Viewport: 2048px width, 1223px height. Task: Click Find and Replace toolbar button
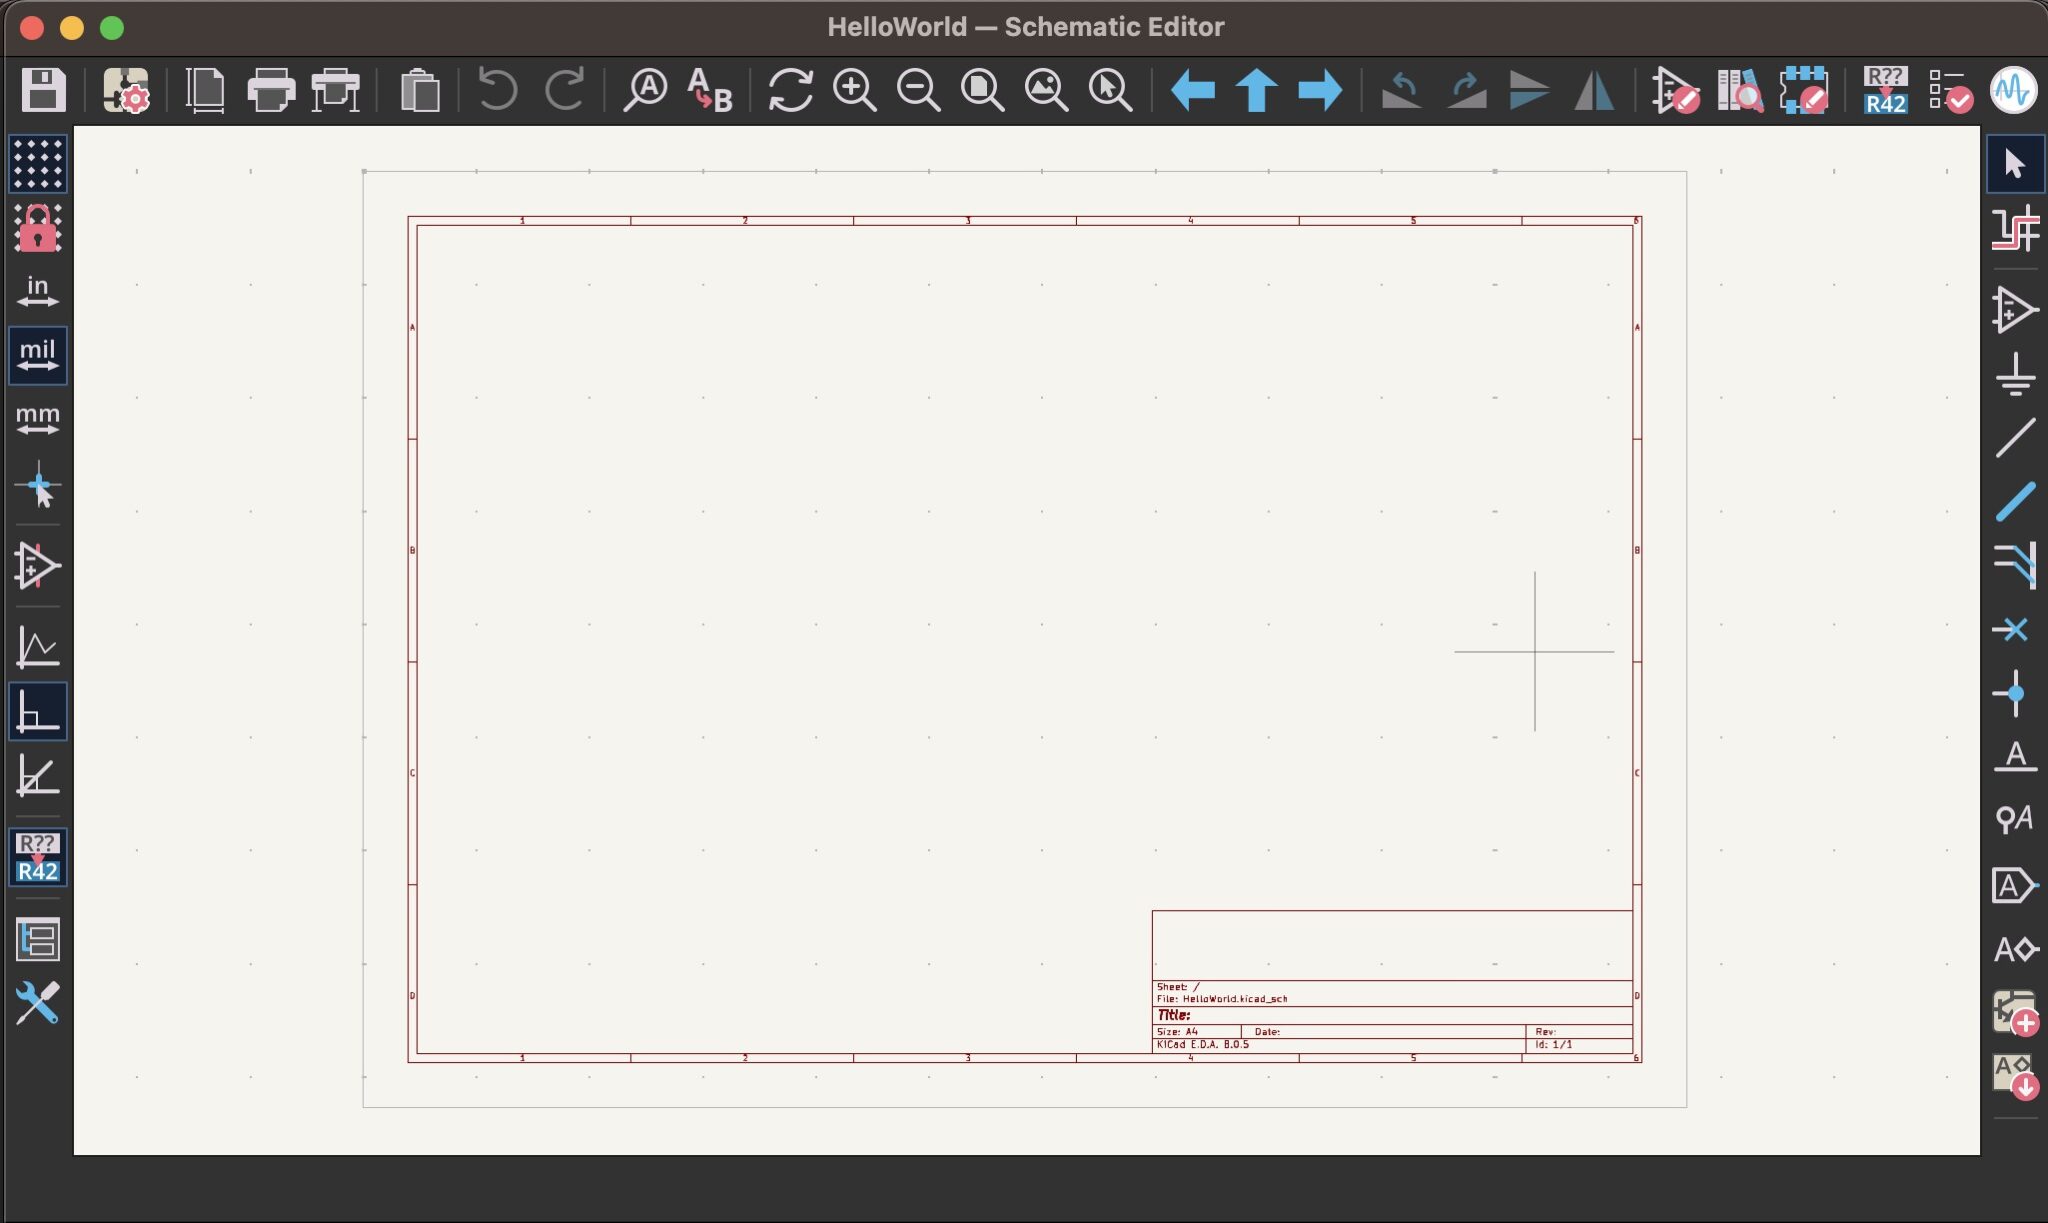tap(710, 90)
